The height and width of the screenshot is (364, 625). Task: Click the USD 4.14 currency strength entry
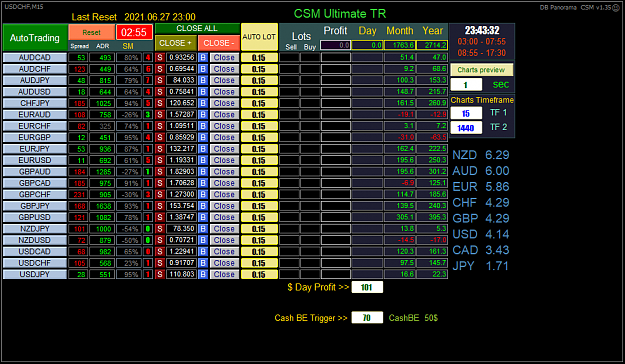click(481, 234)
